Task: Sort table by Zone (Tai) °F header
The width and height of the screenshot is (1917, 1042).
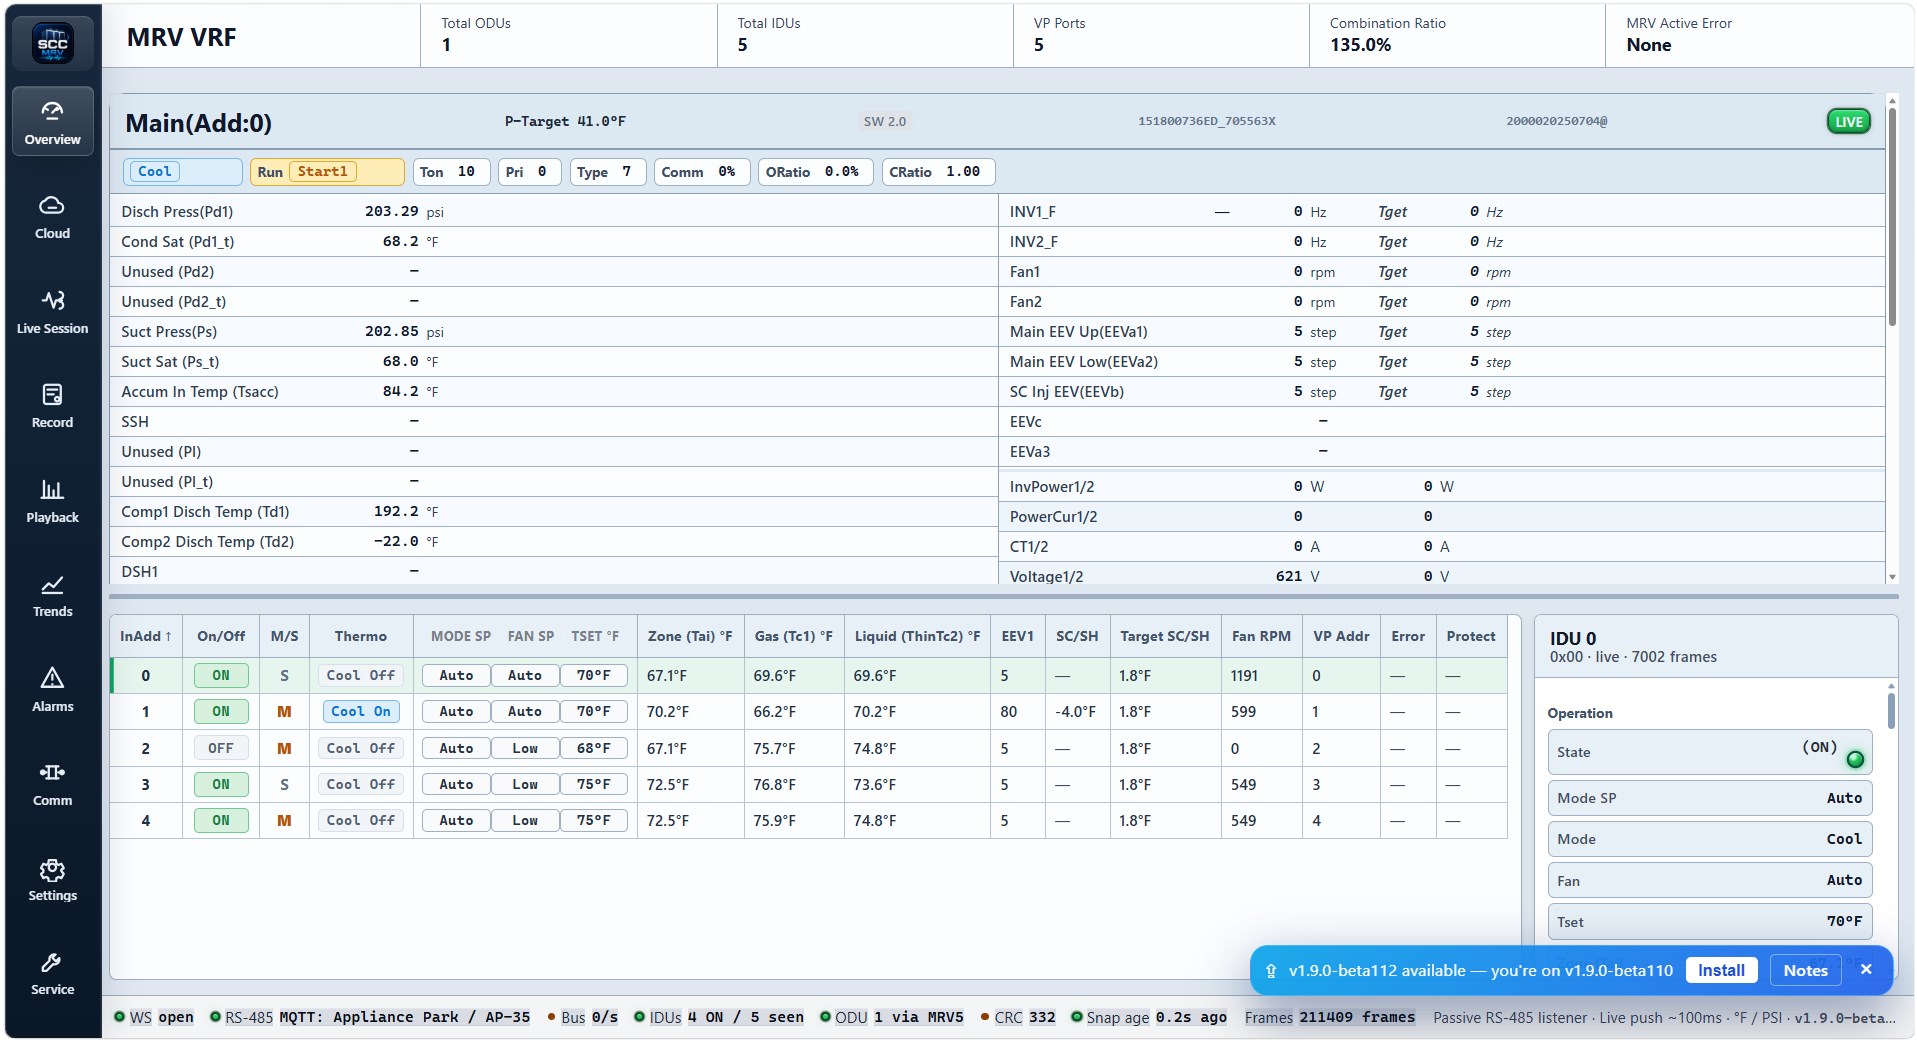Action: [690, 637]
